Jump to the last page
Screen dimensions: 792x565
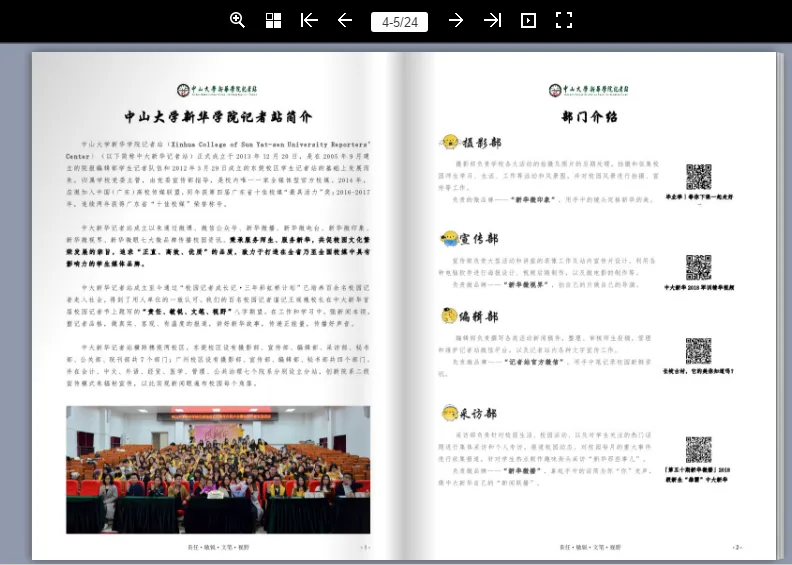click(492, 20)
